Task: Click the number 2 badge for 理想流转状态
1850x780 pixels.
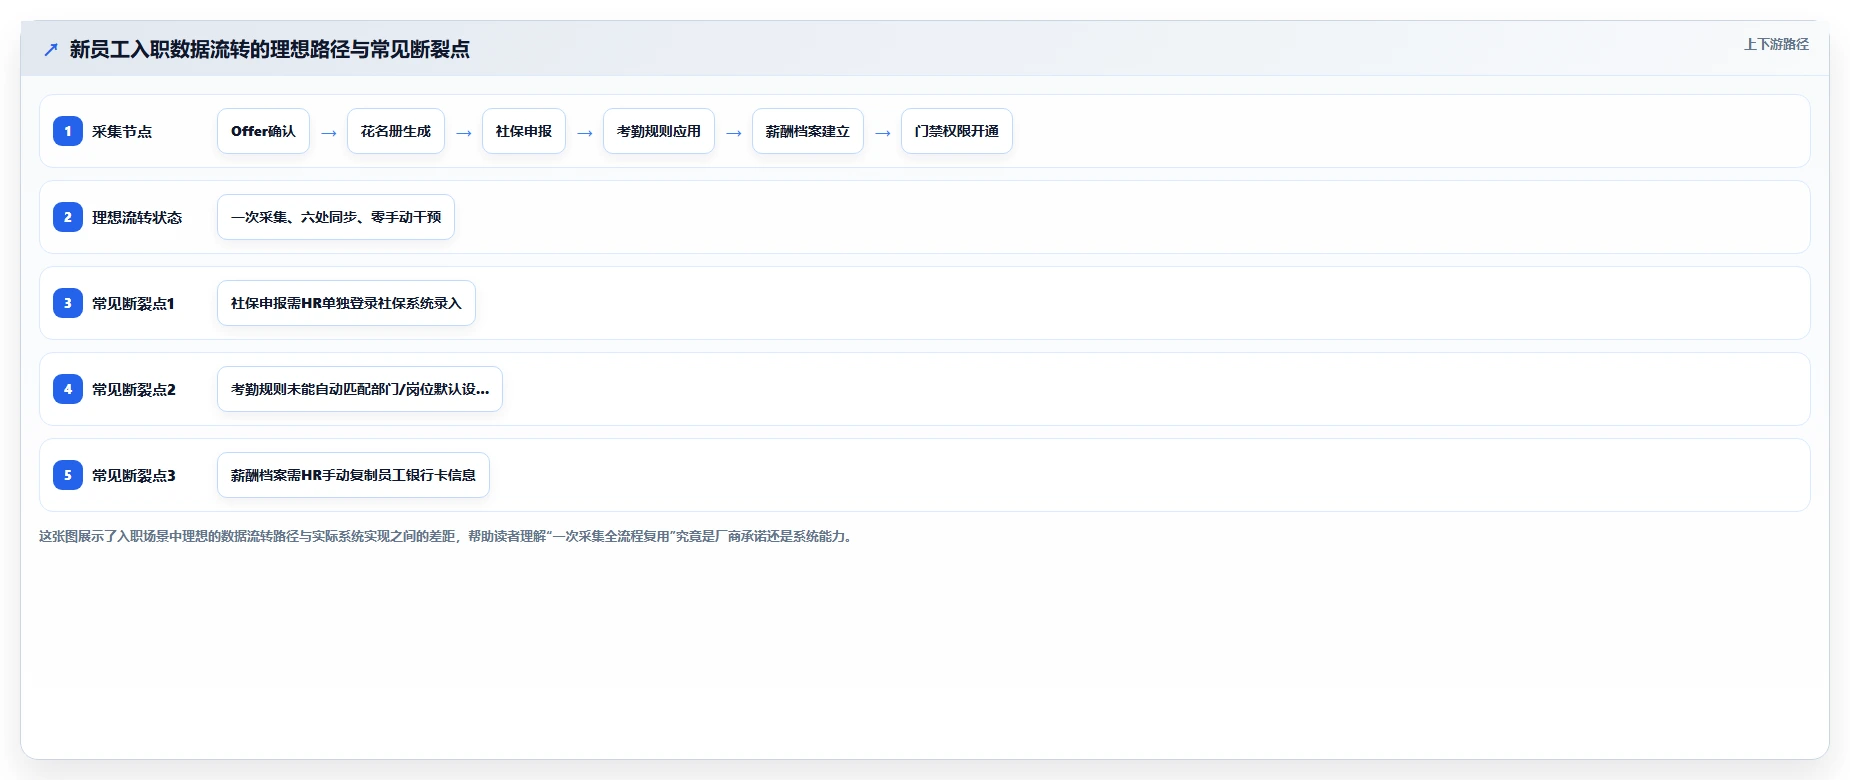Action: click(x=68, y=217)
